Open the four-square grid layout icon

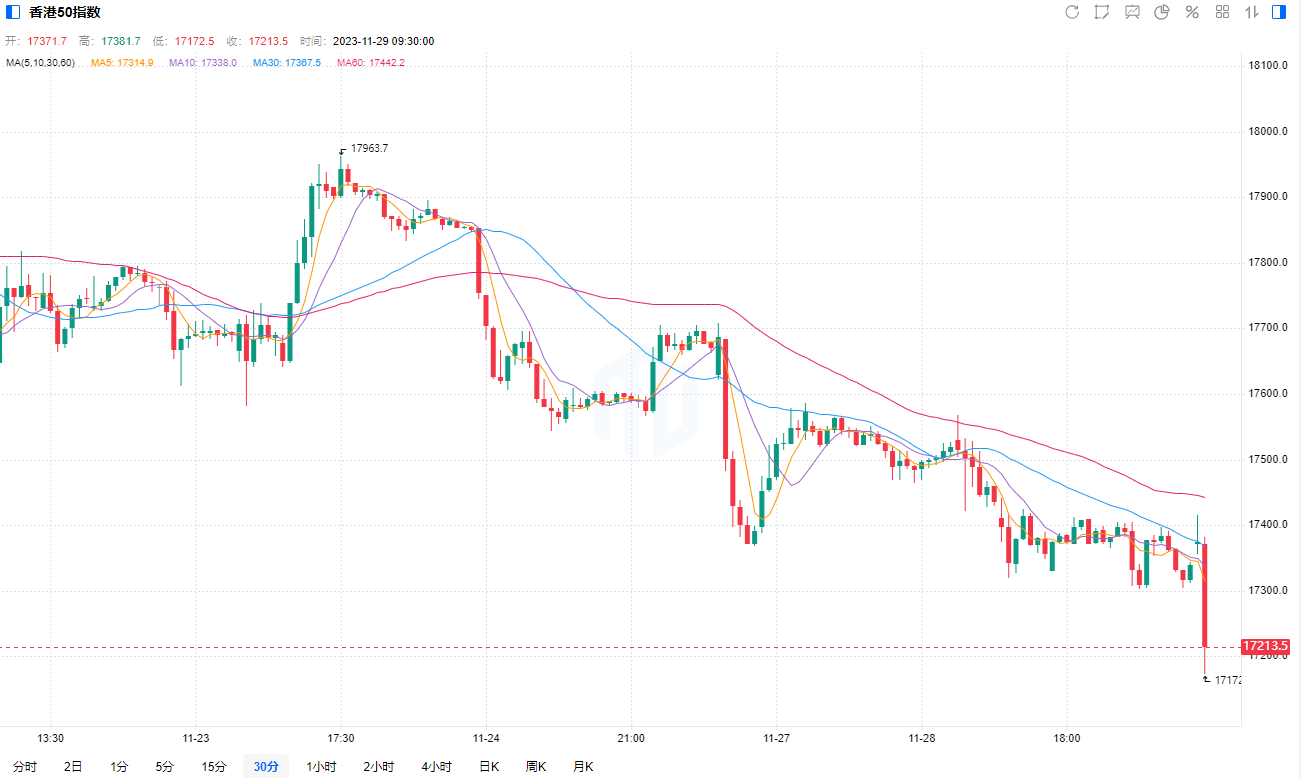1222,12
